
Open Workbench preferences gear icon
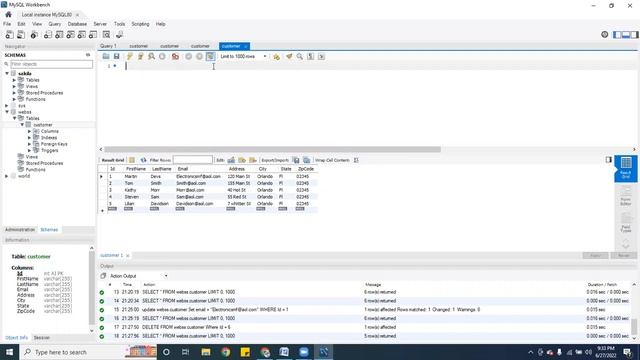tap(604, 35)
